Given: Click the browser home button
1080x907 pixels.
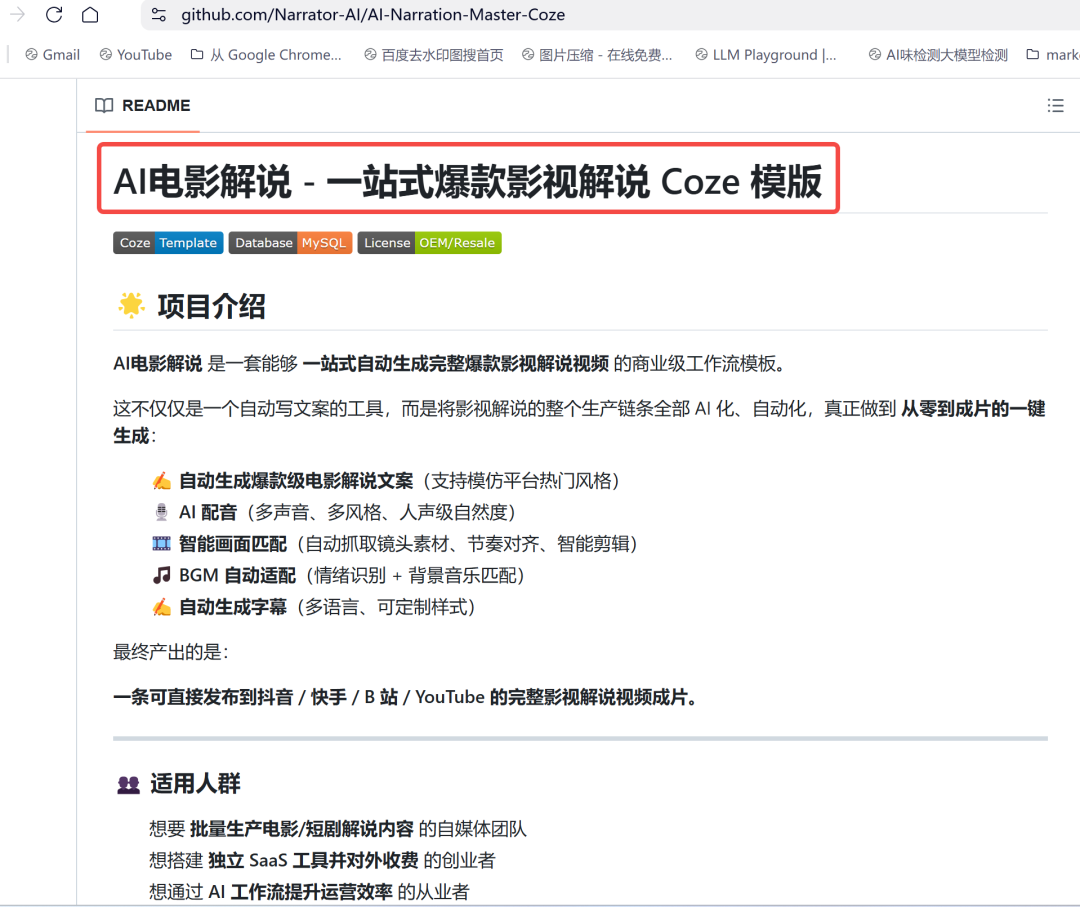Looking at the screenshot, I should click(90, 14).
